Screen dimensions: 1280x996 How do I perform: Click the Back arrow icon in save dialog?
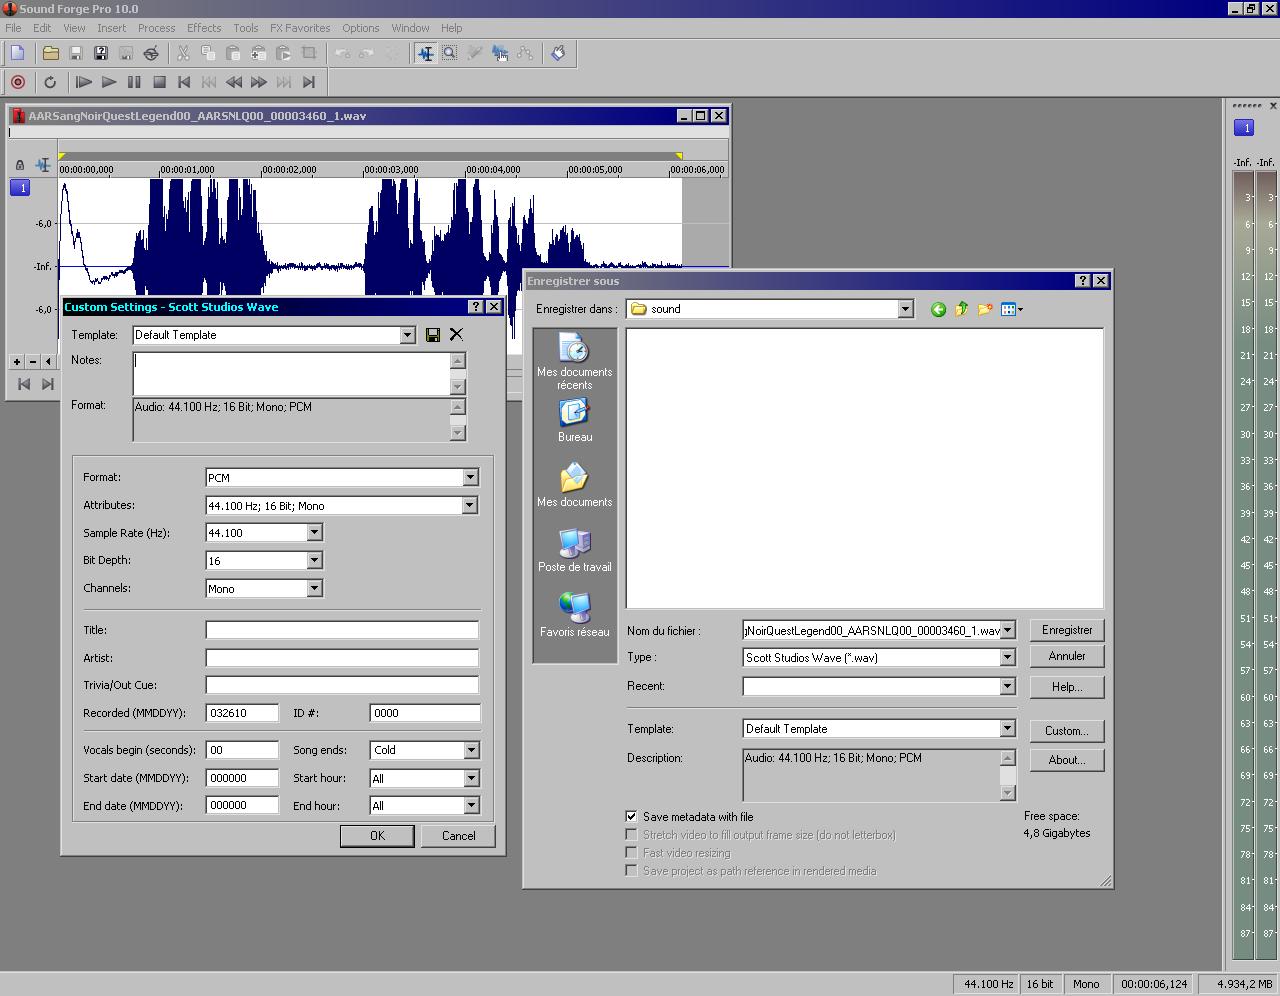[938, 309]
